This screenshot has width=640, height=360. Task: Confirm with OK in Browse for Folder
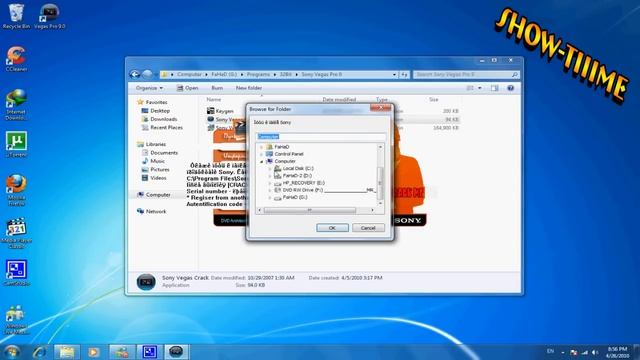pos(332,228)
